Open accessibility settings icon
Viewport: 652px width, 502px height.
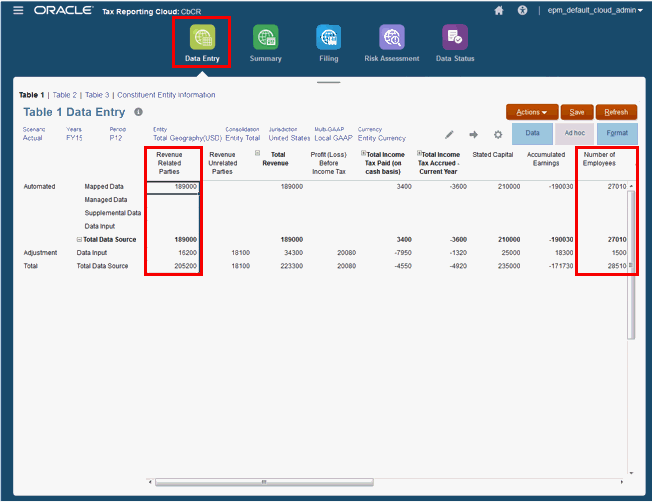(x=522, y=10)
